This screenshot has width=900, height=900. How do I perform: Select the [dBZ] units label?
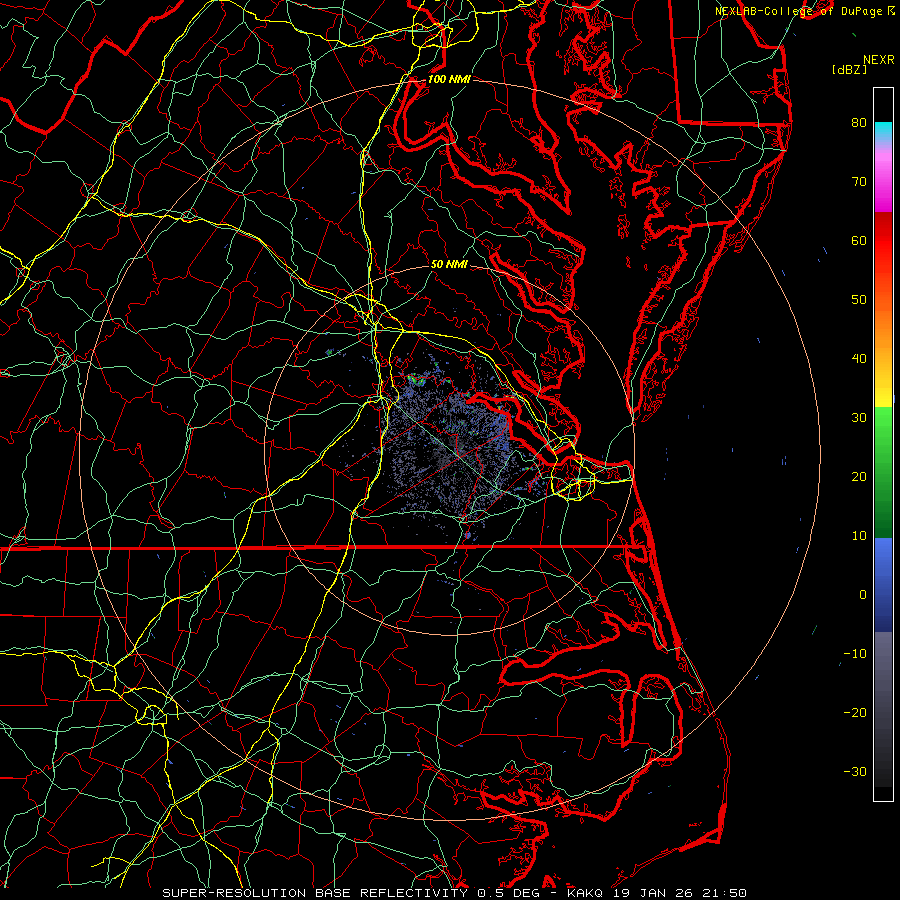tap(847, 69)
